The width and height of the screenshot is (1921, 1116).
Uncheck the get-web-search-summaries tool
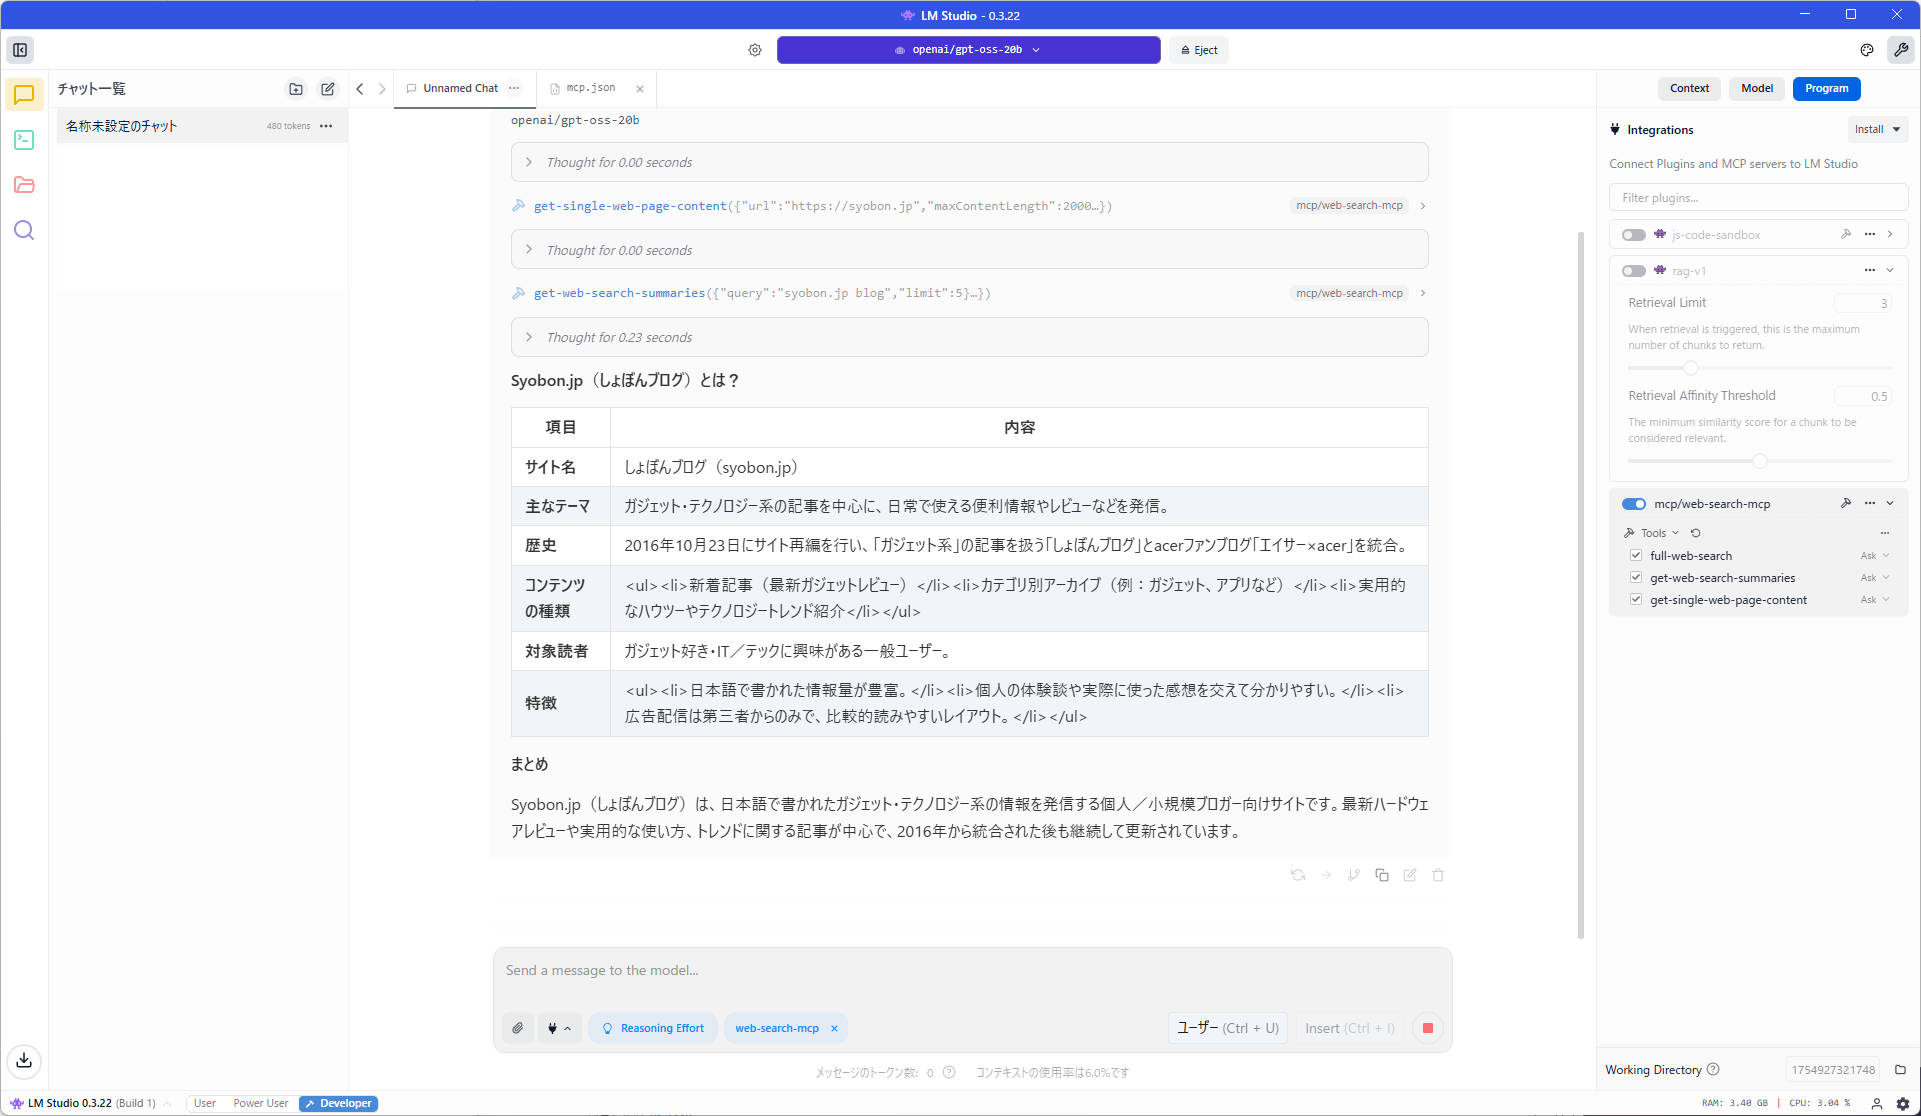(1636, 578)
